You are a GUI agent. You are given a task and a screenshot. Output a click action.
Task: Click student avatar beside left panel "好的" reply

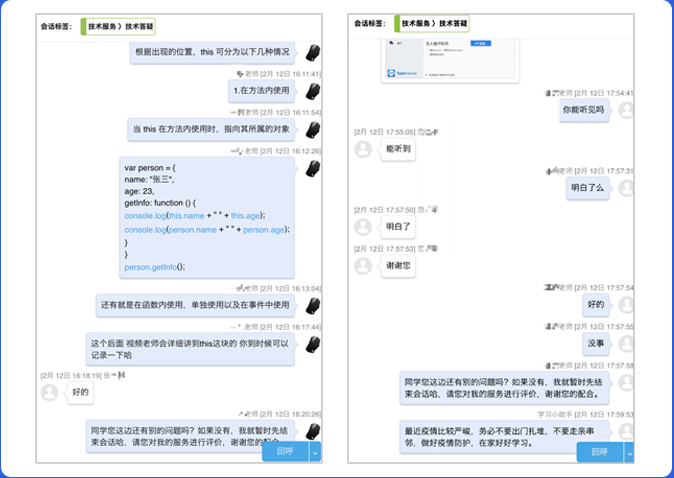(x=49, y=392)
